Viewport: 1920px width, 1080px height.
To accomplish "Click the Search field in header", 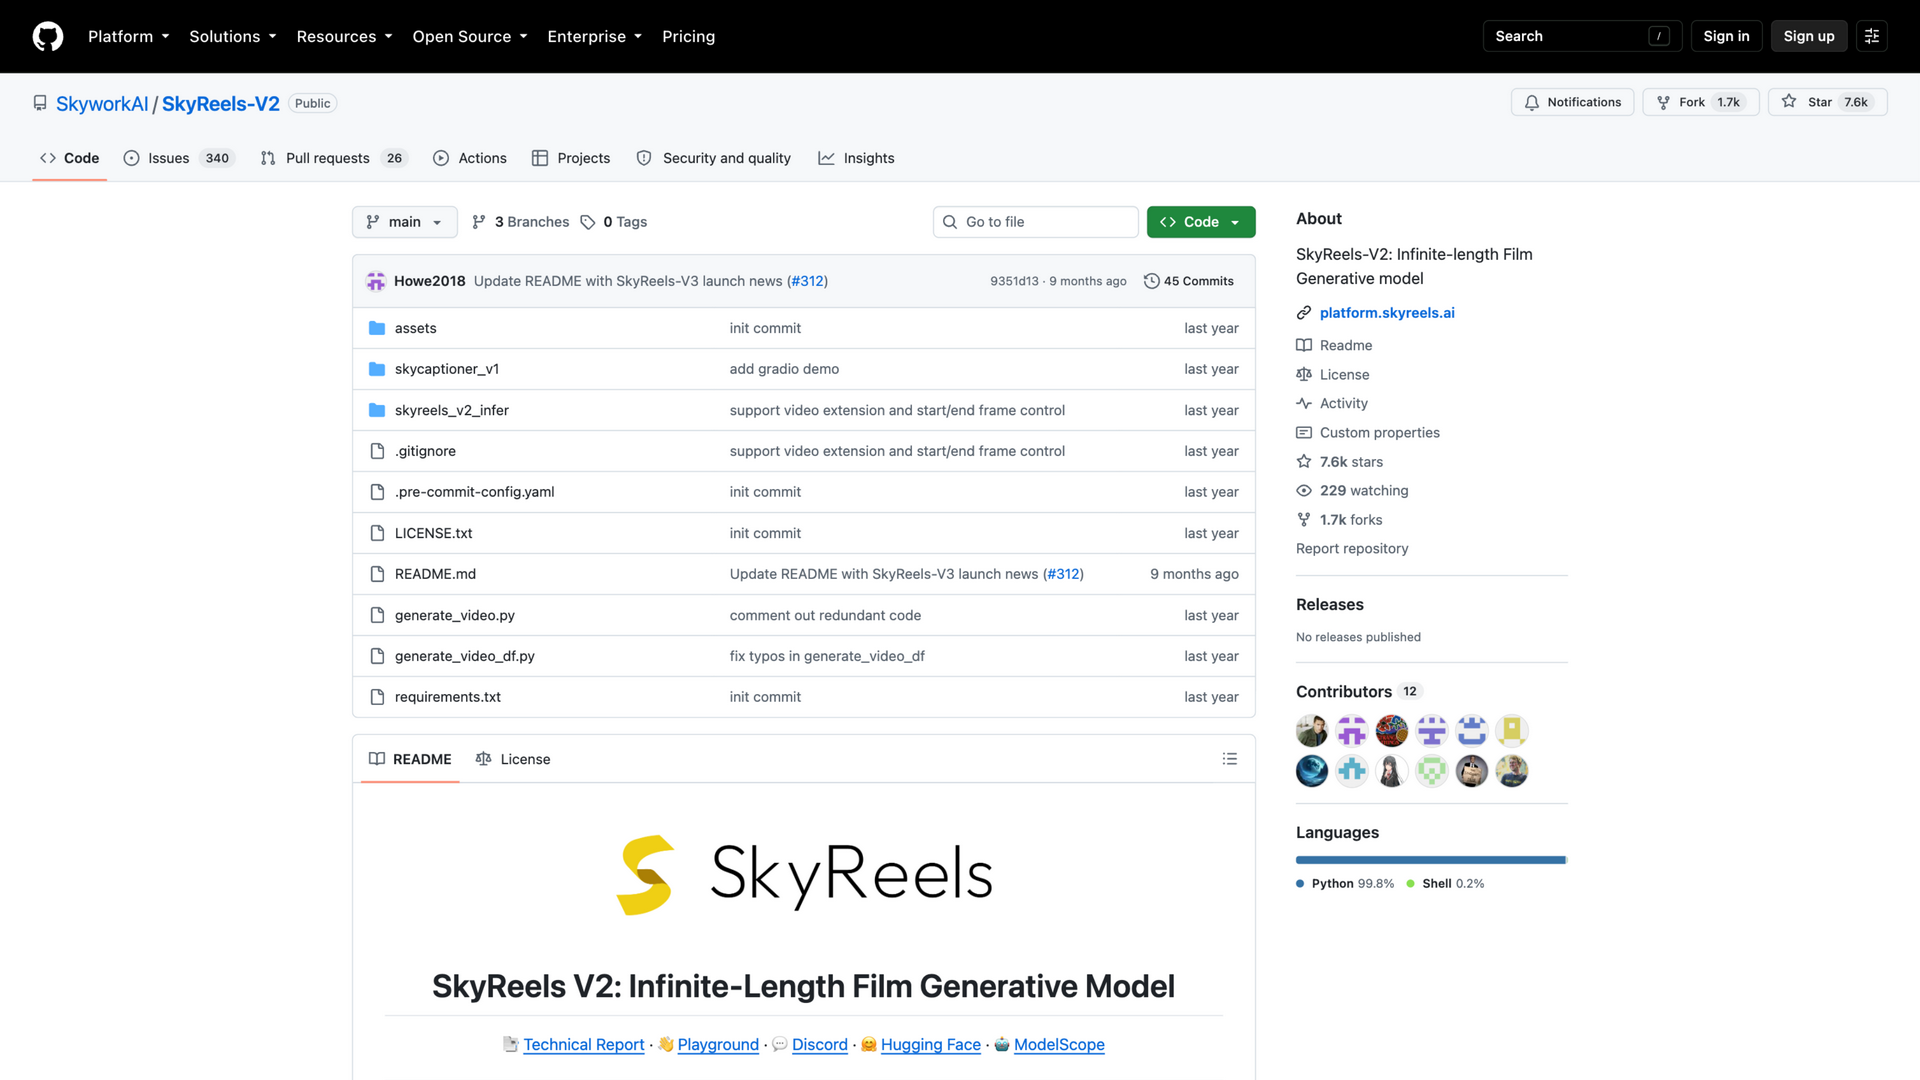I will [1582, 36].
